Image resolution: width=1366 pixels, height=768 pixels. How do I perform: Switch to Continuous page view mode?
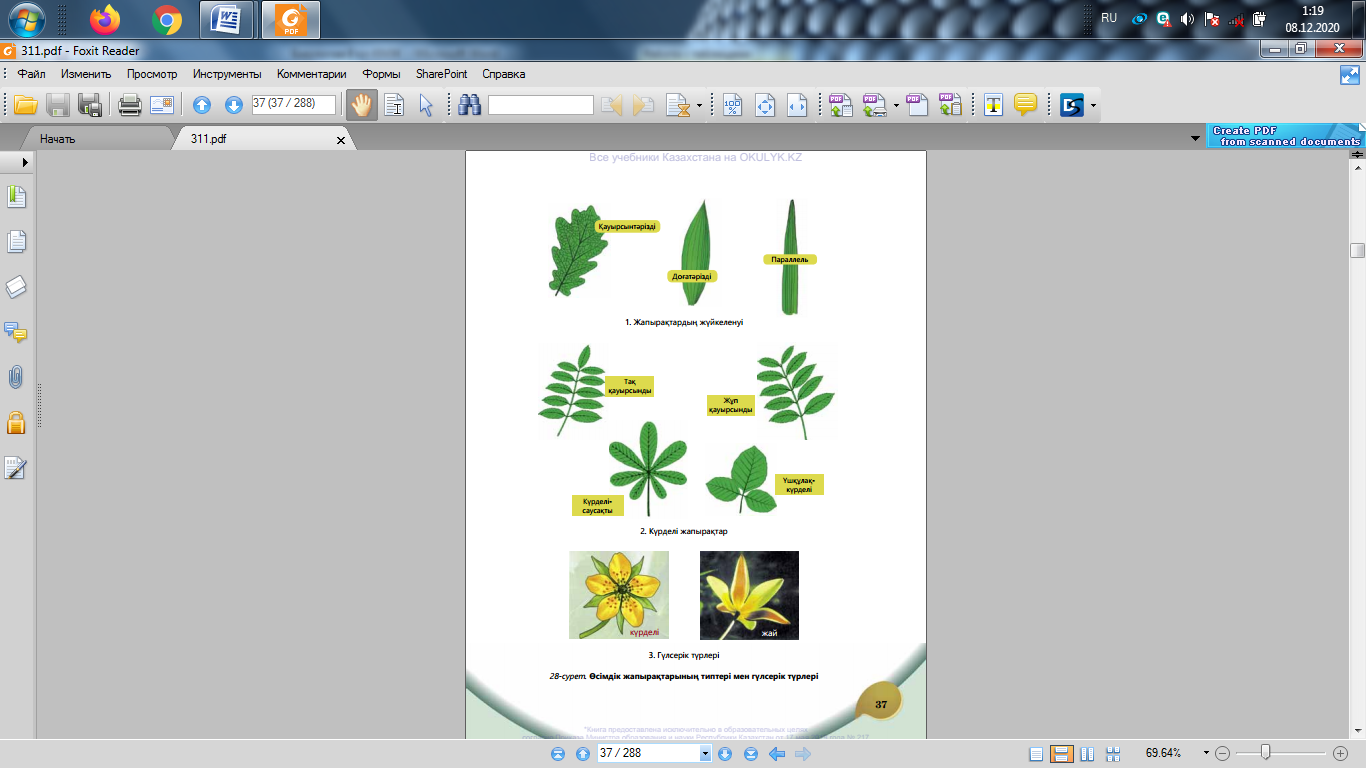1062,754
